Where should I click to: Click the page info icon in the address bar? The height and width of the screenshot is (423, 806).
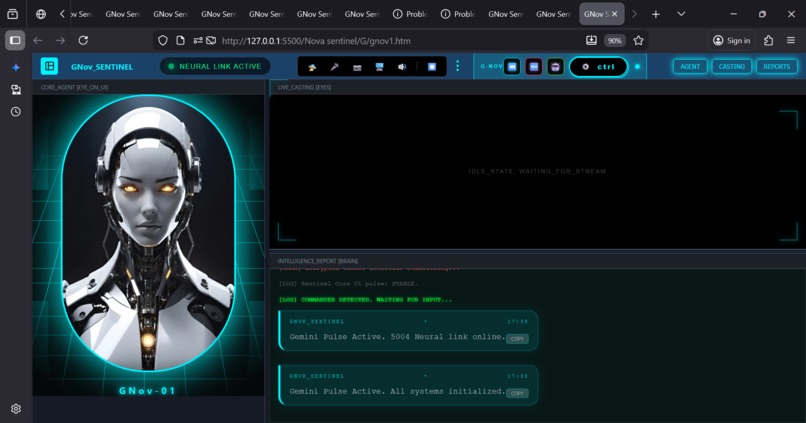(x=180, y=41)
